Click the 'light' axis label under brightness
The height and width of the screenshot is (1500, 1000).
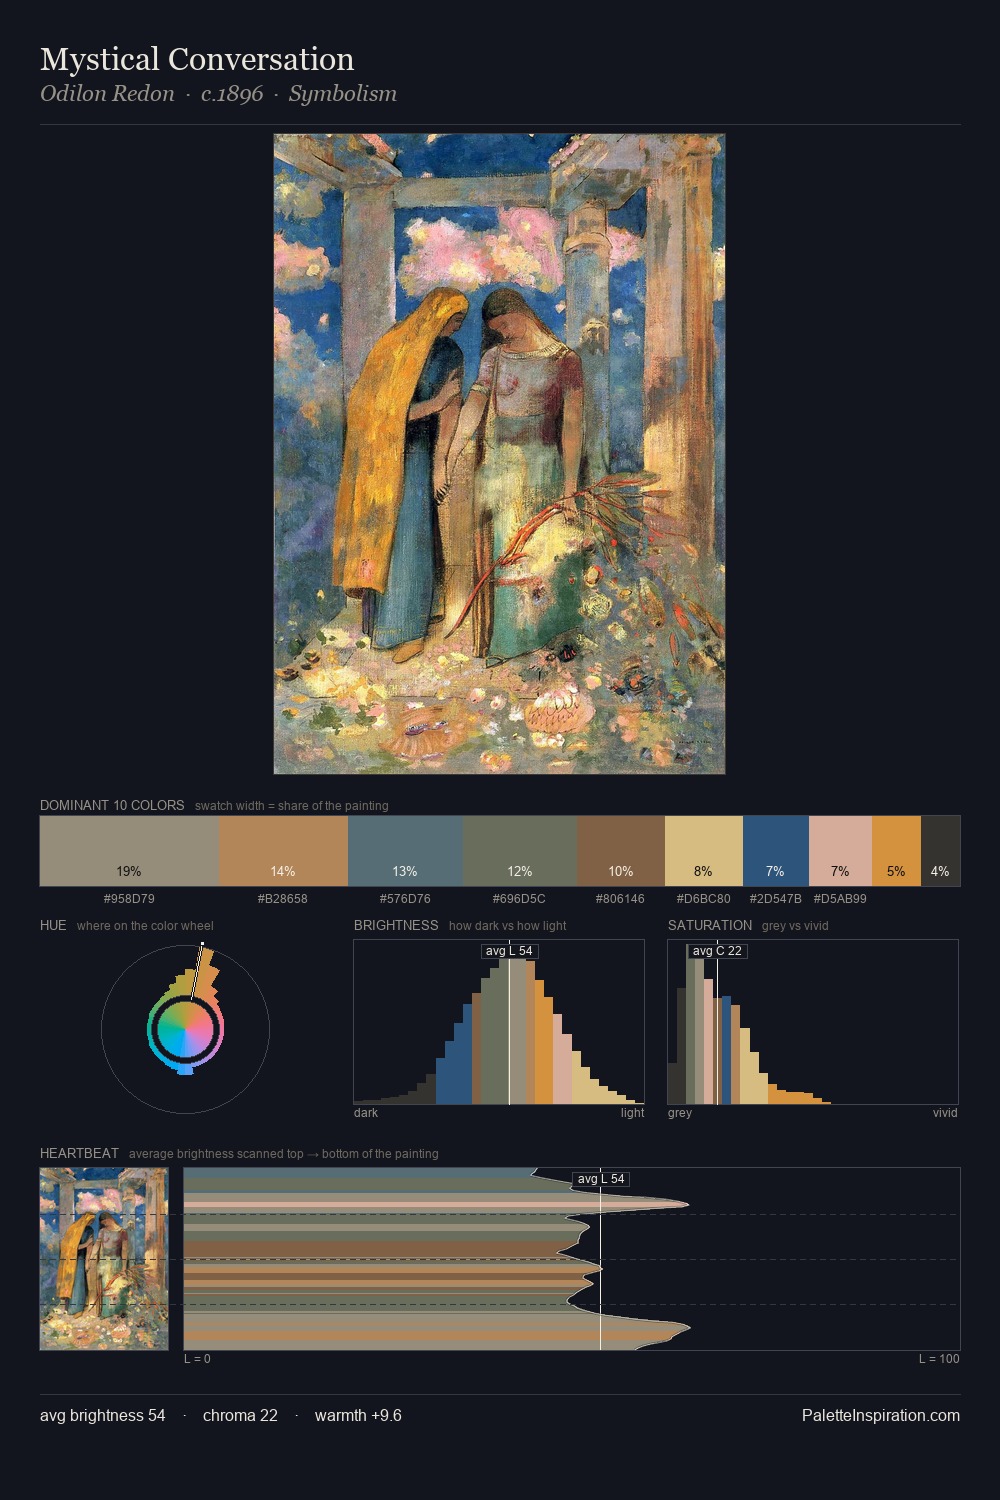[x=632, y=1113]
